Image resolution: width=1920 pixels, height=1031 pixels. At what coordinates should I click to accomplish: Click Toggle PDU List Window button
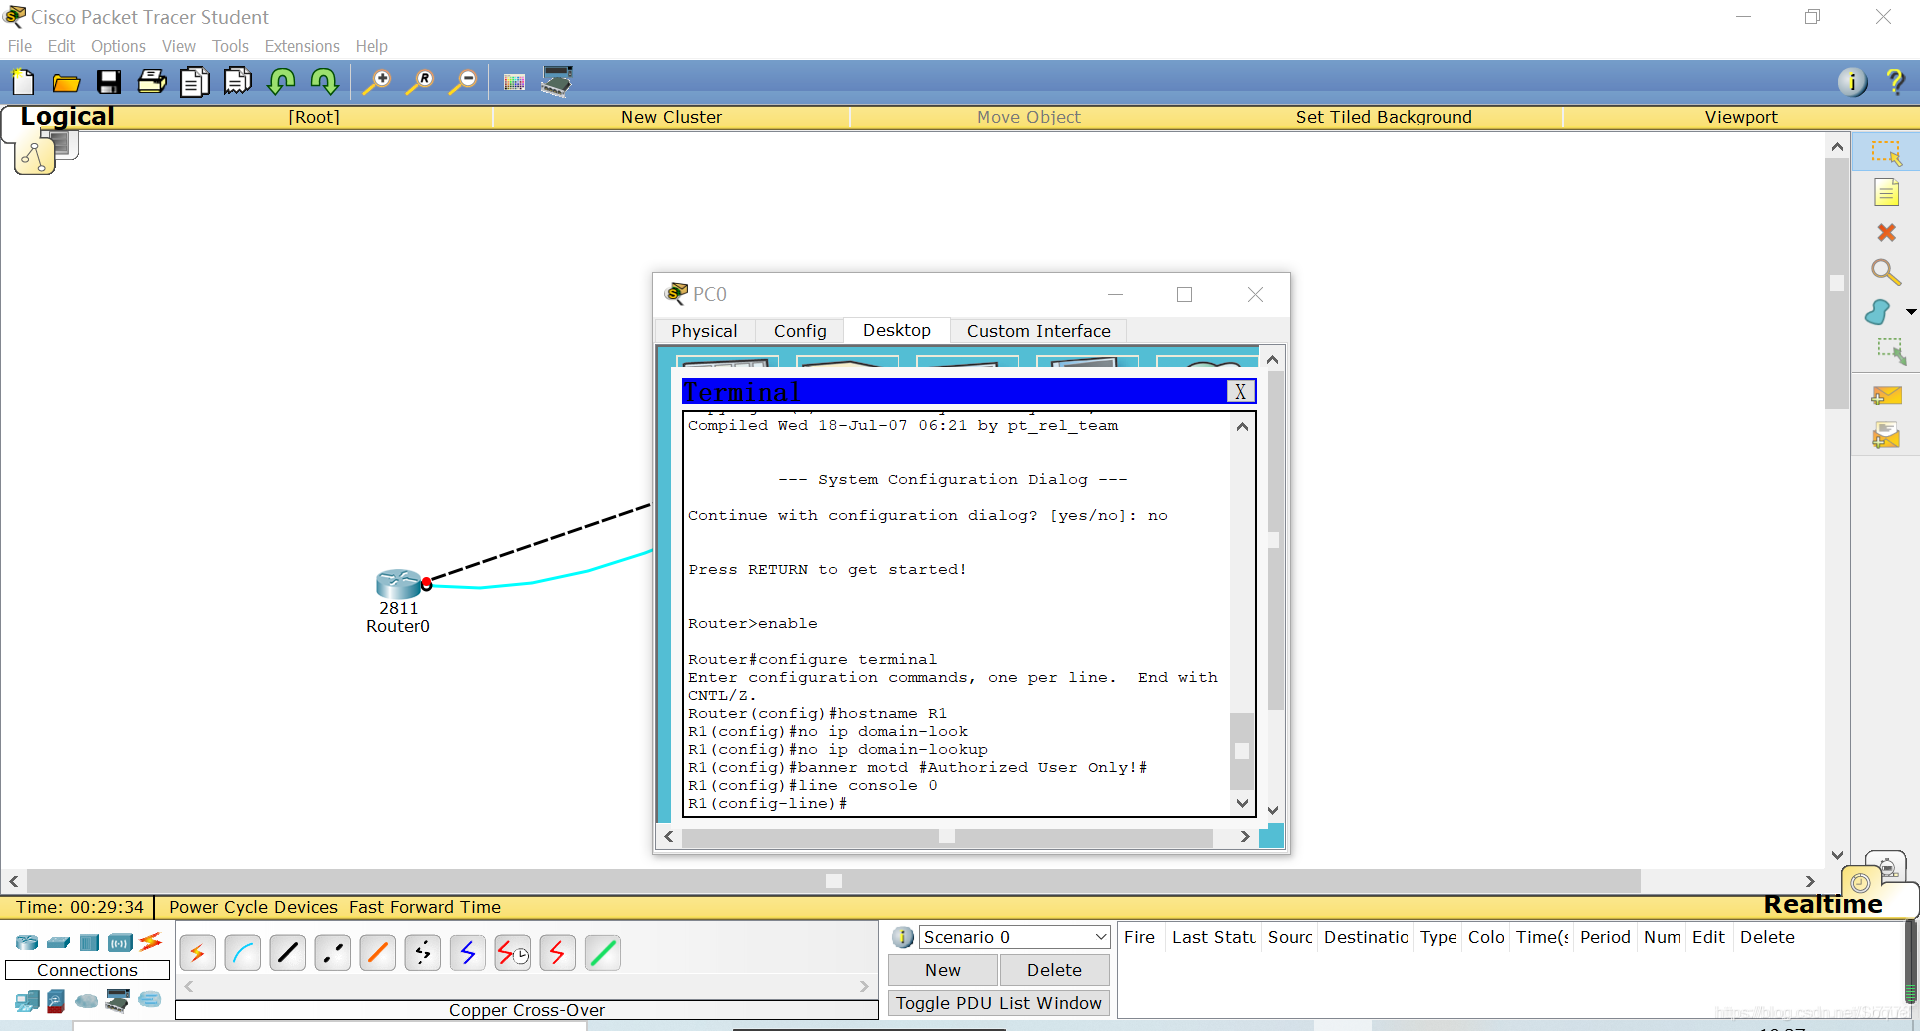[x=998, y=1003]
